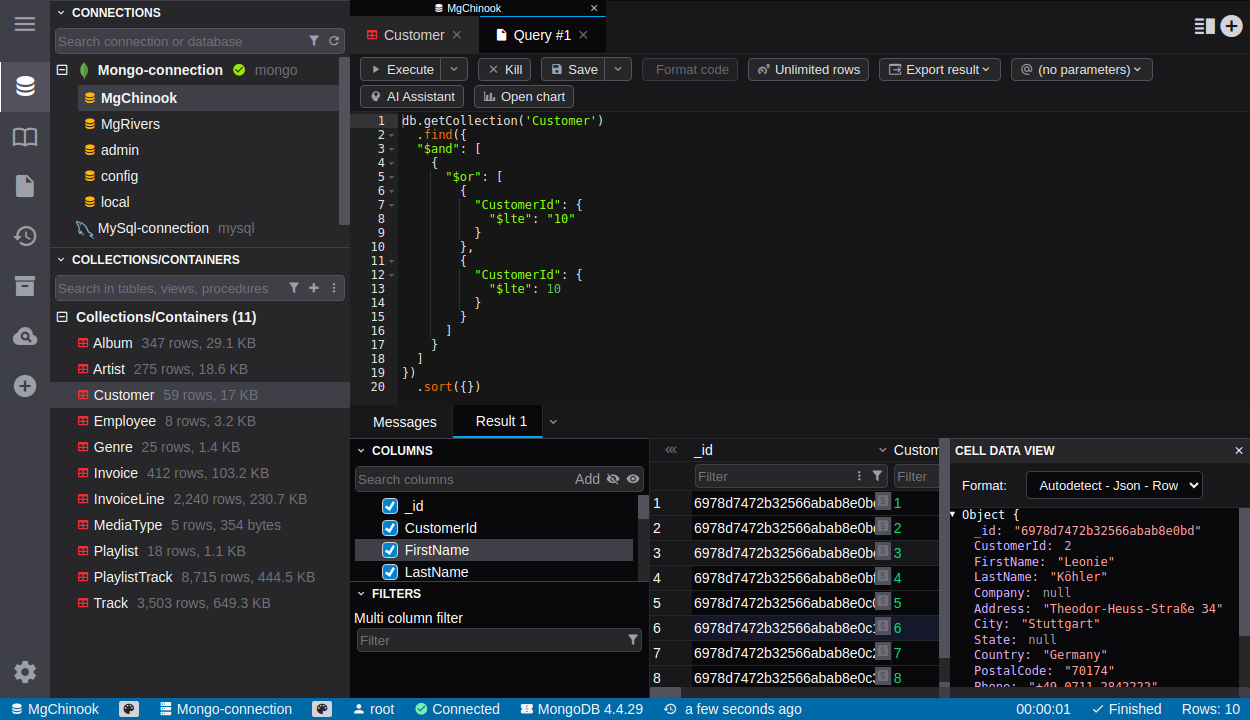Refresh the connections list
This screenshot has height=720, width=1250.
(334, 41)
